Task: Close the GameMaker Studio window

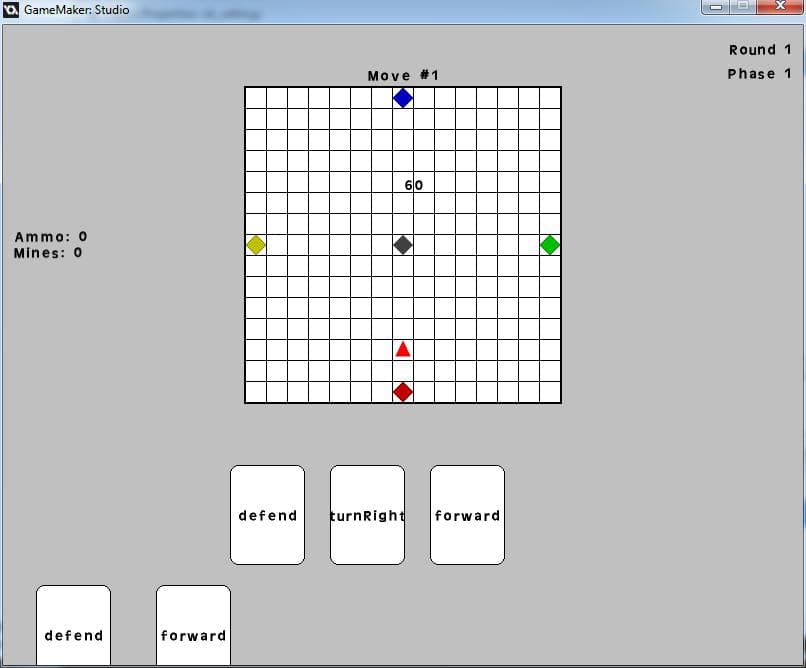Action: pyautogui.click(x=780, y=6)
